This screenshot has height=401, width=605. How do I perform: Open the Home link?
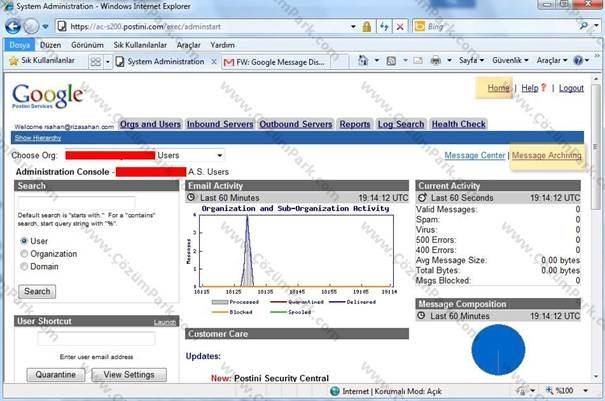click(x=499, y=88)
